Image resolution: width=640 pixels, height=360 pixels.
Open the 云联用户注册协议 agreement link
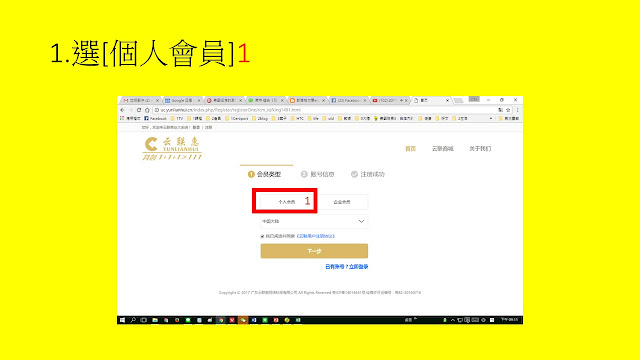click(x=316, y=236)
